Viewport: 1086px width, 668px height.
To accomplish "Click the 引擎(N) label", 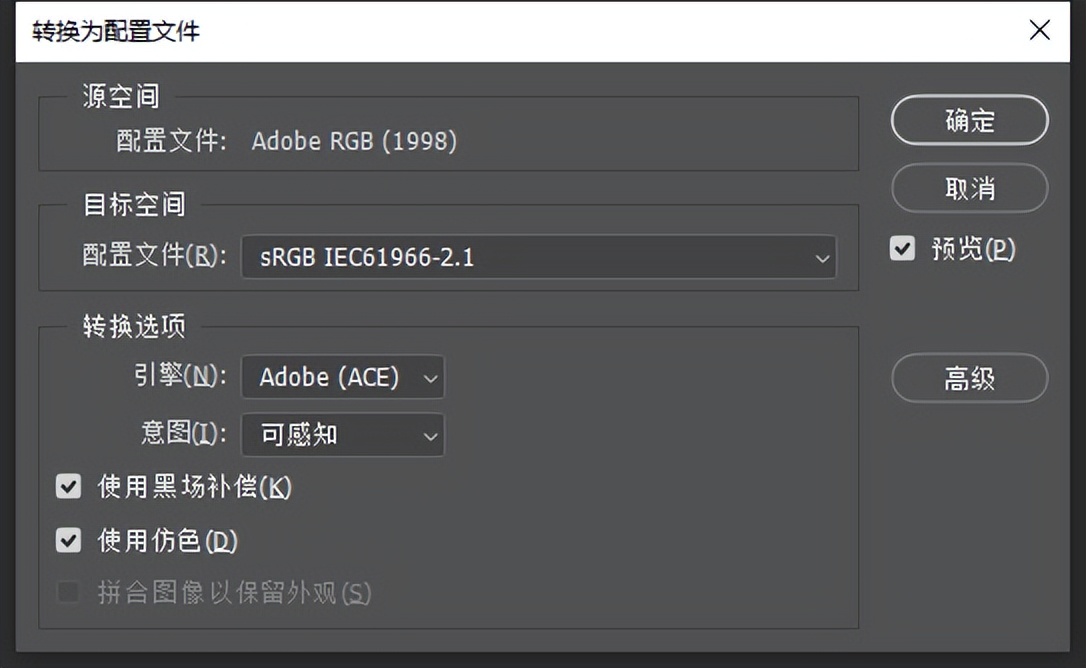I will point(179,376).
